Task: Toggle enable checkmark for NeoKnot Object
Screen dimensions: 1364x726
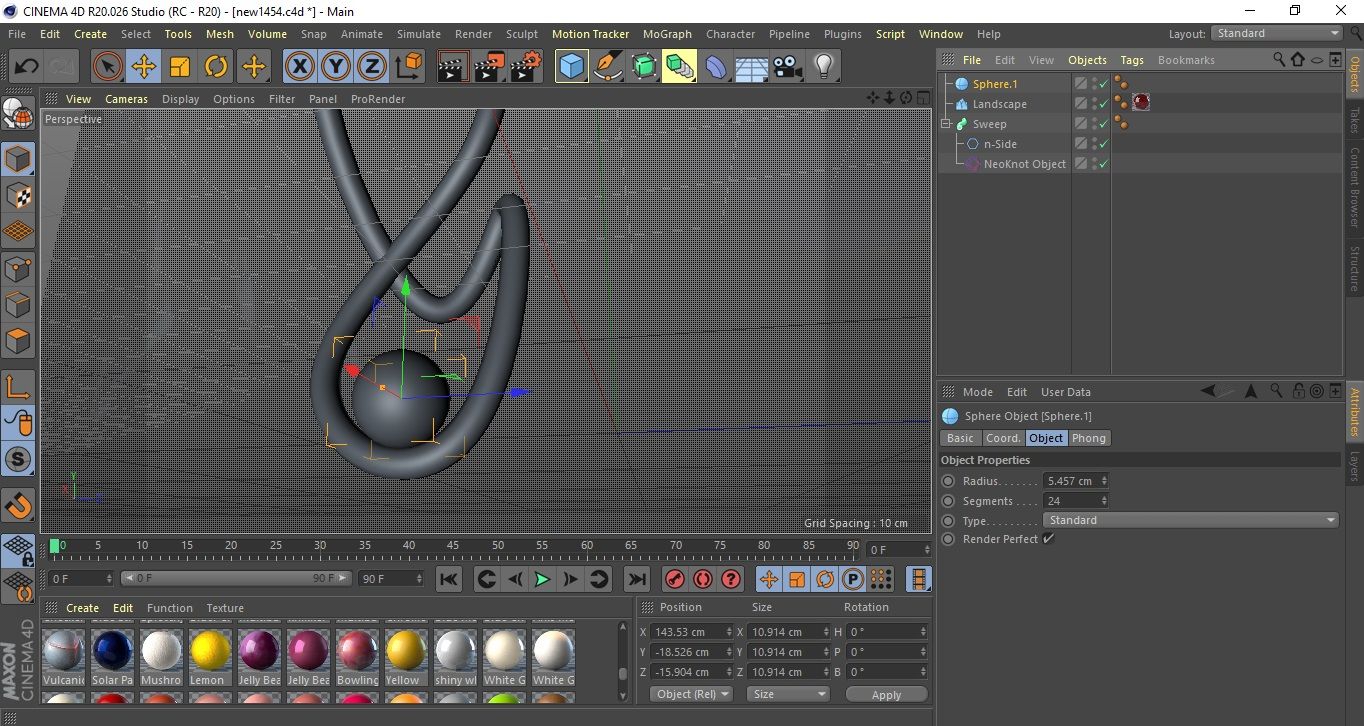Action: click(x=1102, y=164)
